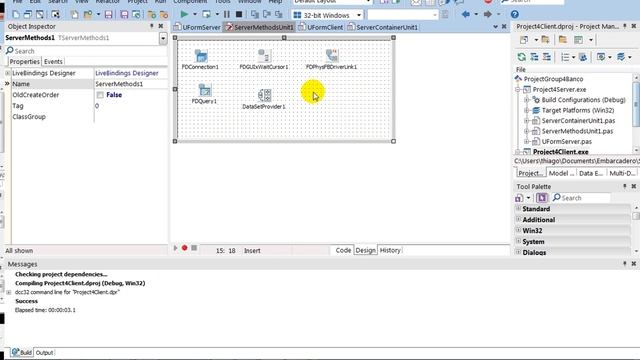The width and height of the screenshot is (640, 360).
Task: Click the Add project folder icon in Project Manager
Action: 545,40
